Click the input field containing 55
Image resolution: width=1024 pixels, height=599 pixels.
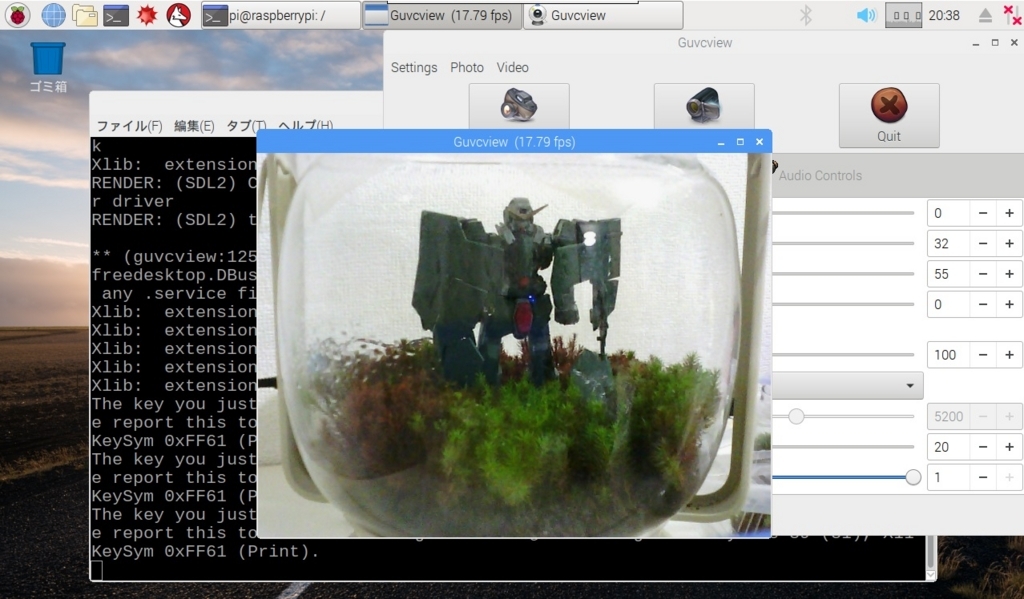[x=948, y=274]
